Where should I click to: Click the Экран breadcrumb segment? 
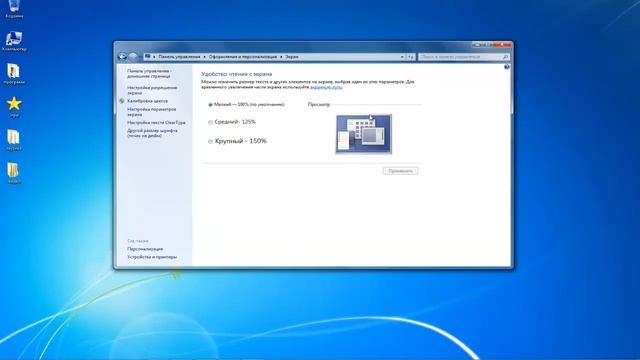coord(291,57)
